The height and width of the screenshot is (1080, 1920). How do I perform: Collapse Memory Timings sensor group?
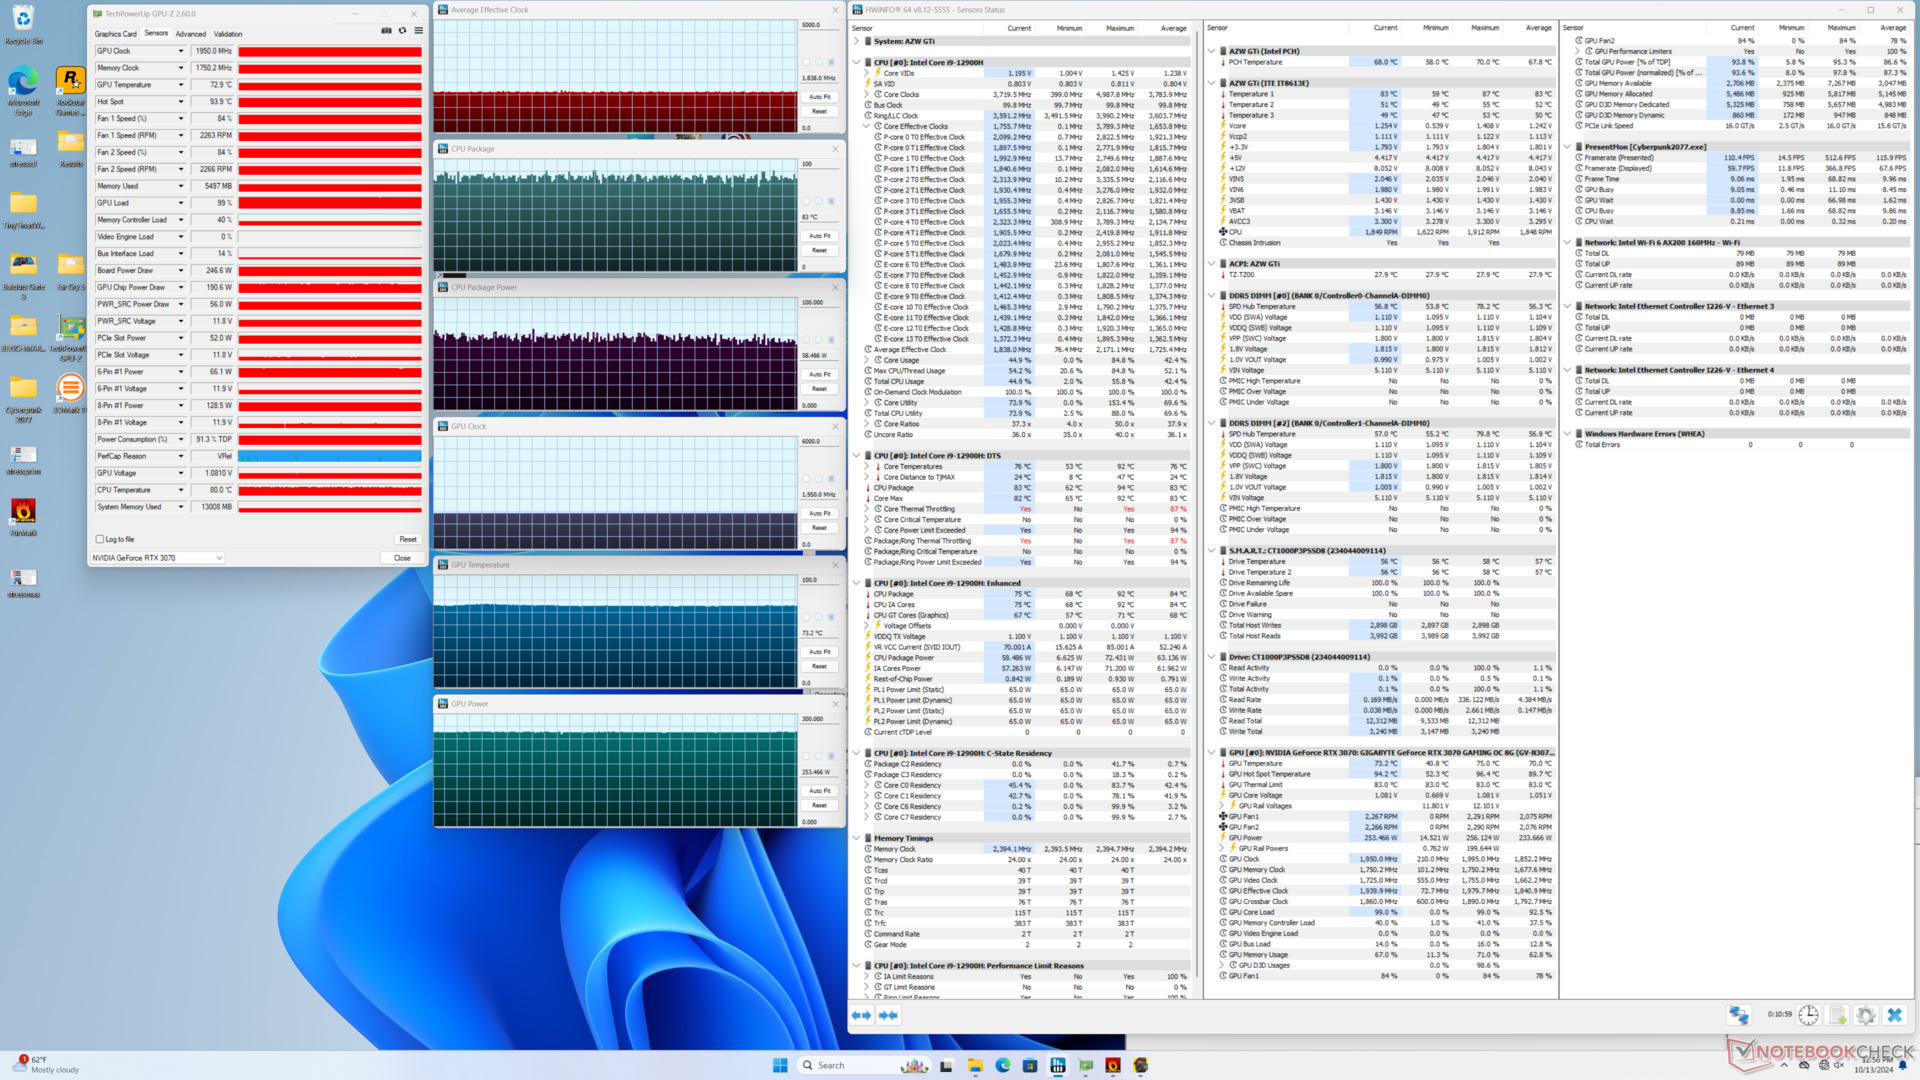(857, 838)
